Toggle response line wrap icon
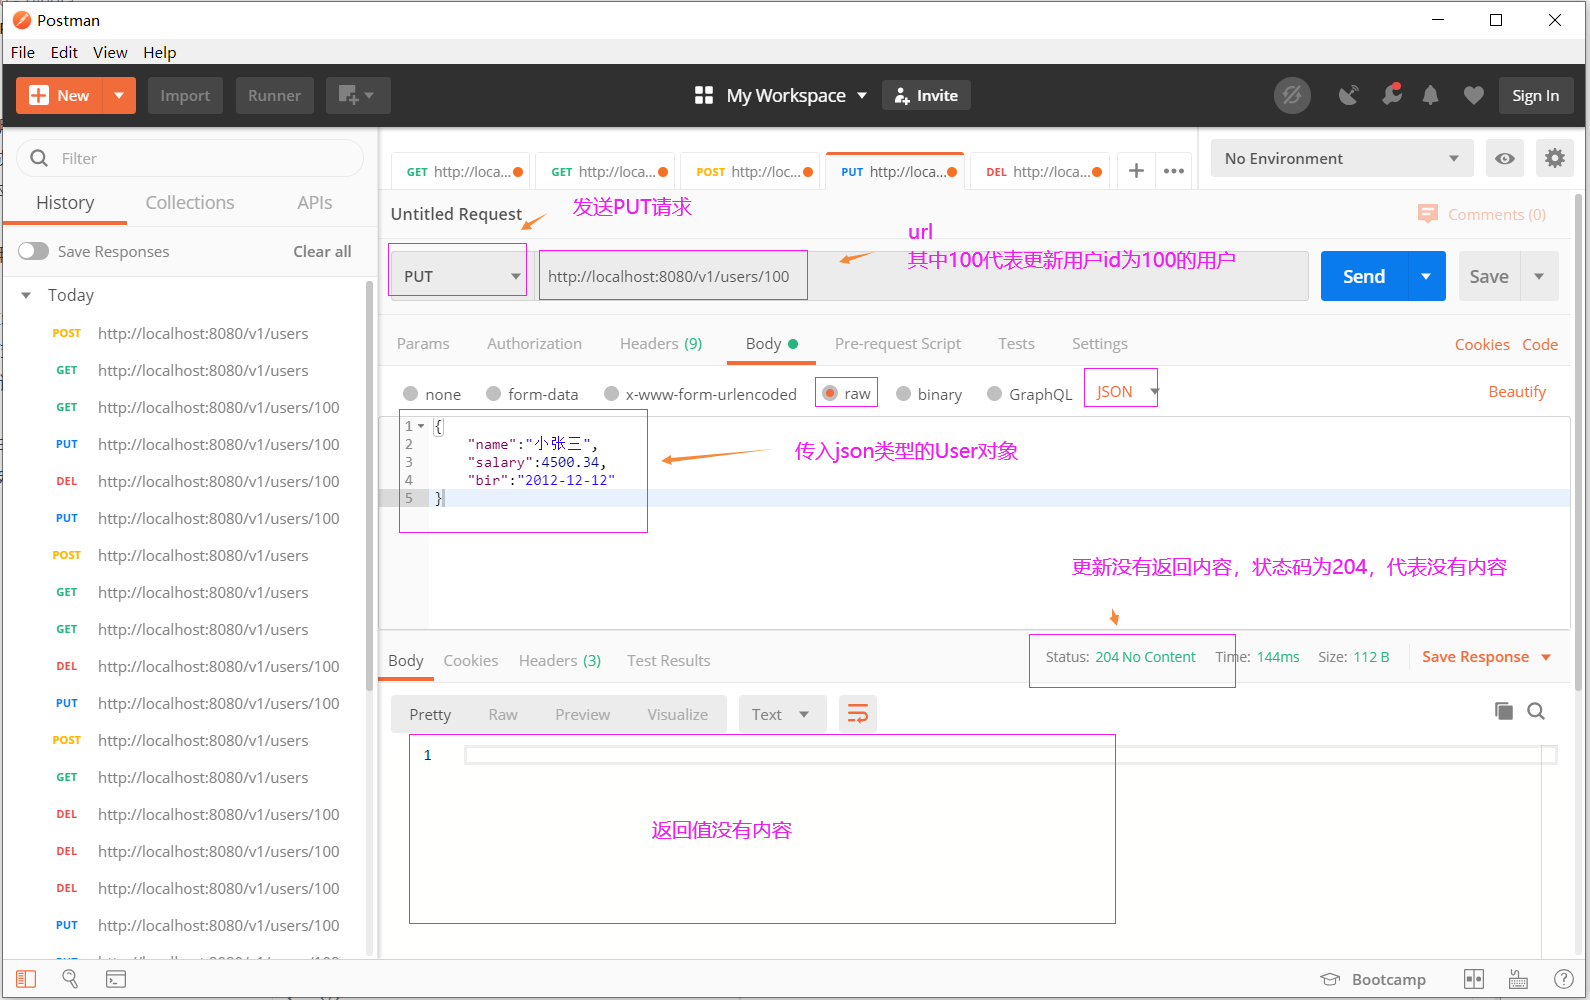The width and height of the screenshot is (1590, 1000). click(x=858, y=714)
